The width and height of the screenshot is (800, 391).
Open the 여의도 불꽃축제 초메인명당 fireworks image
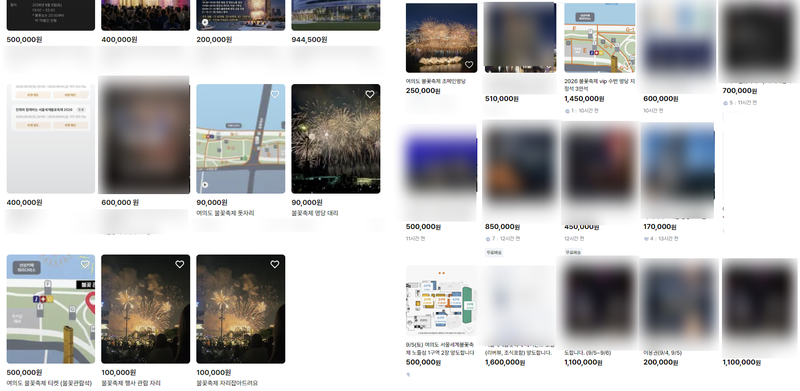coord(441,38)
